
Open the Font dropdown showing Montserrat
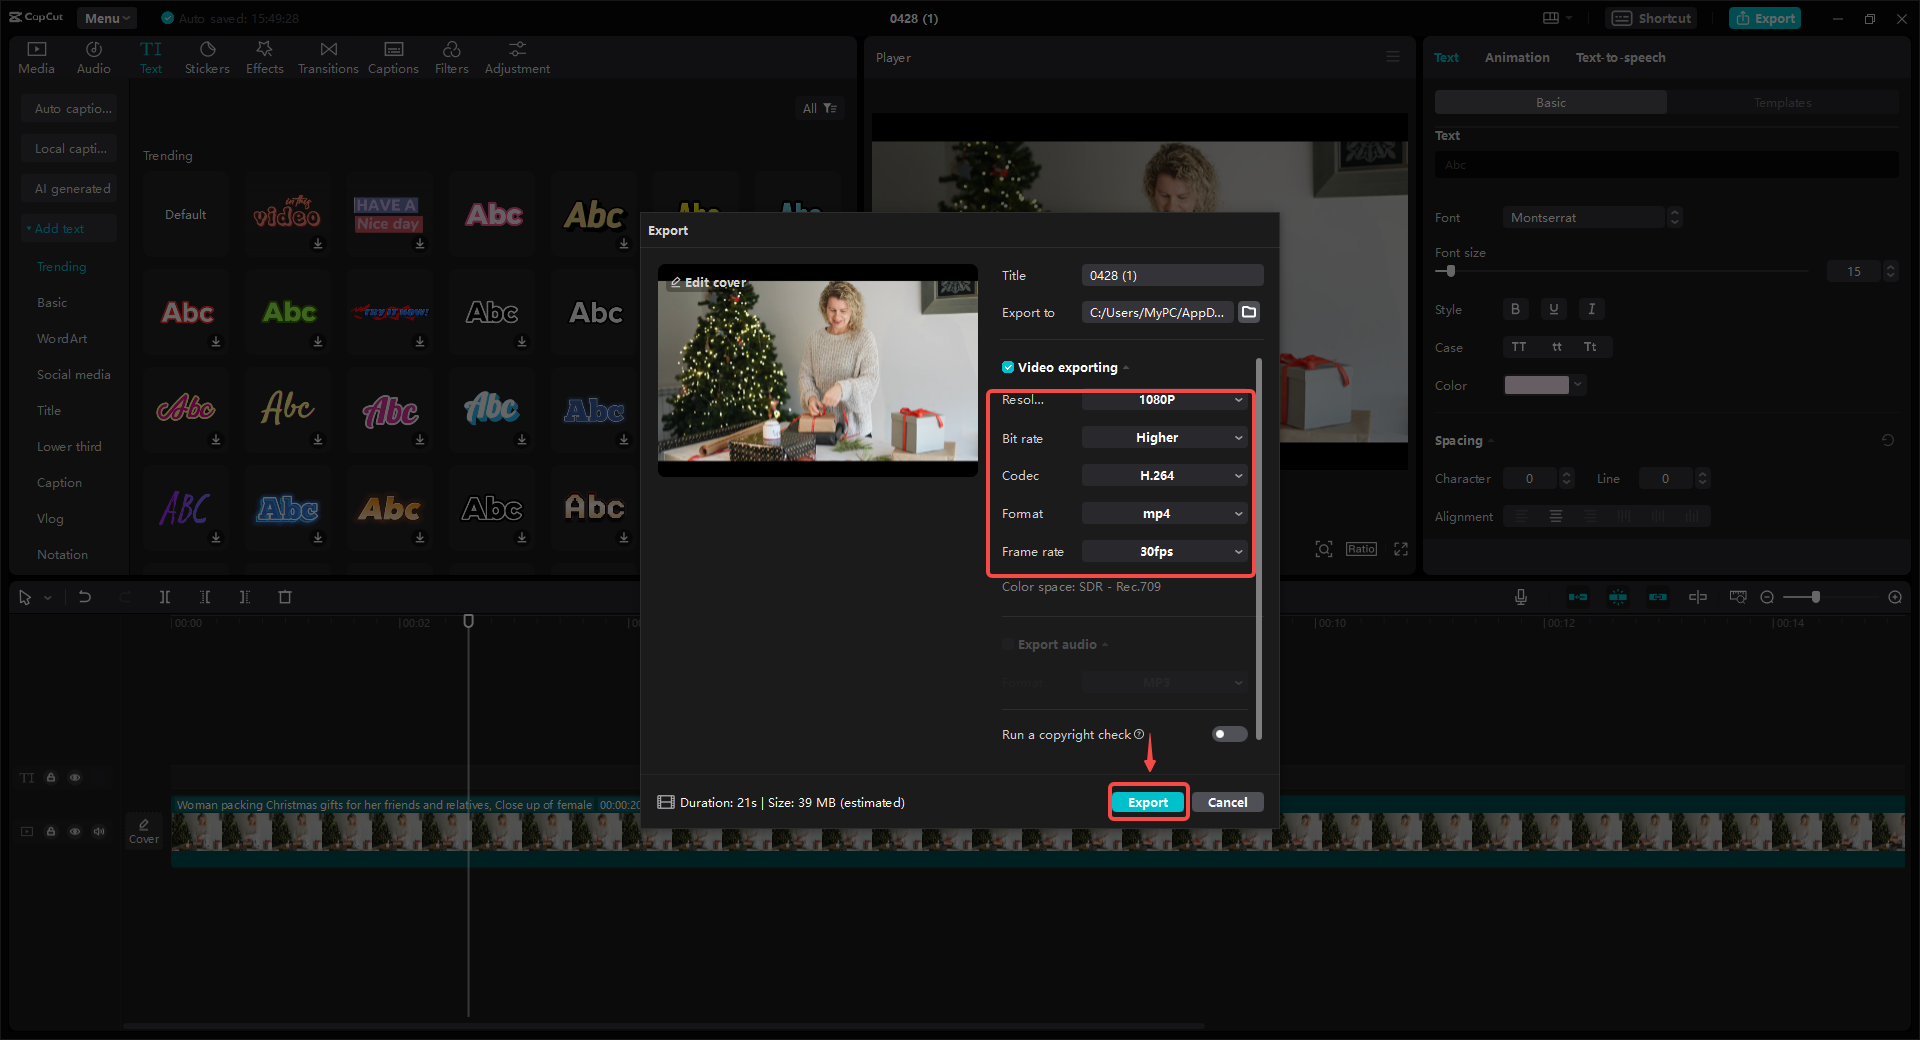[1592, 217]
